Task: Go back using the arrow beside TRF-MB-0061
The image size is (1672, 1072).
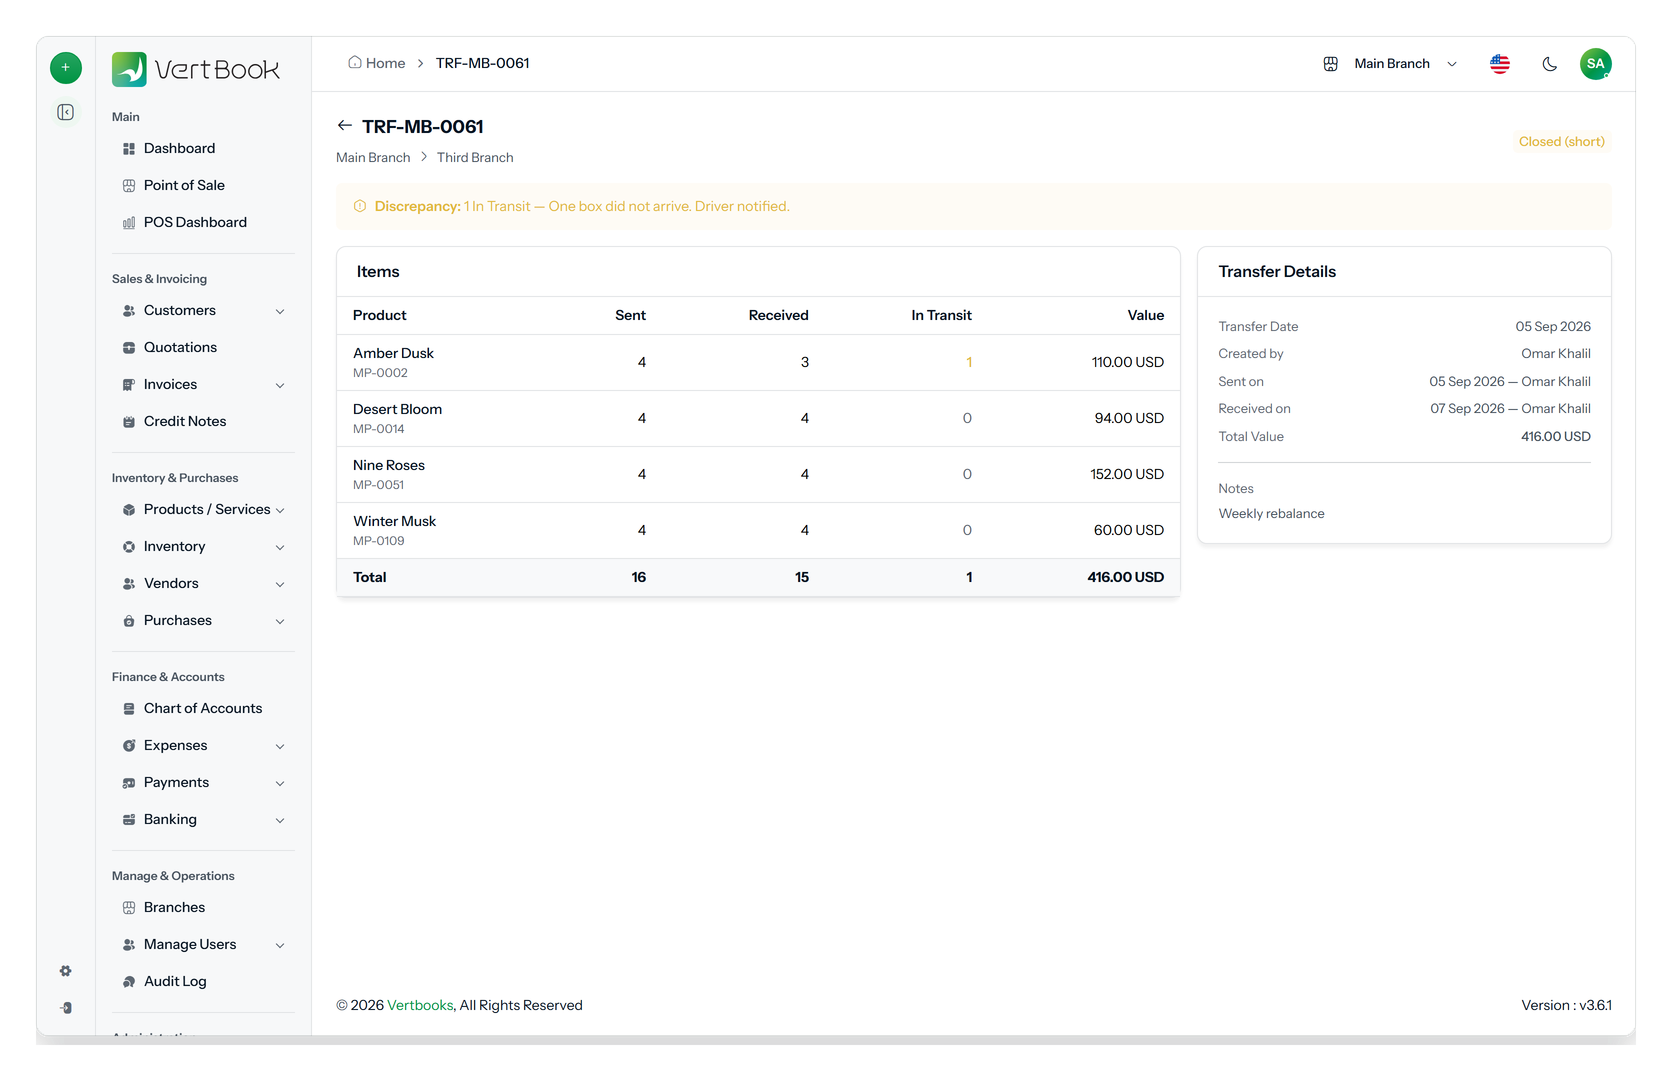Action: pyautogui.click(x=345, y=126)
